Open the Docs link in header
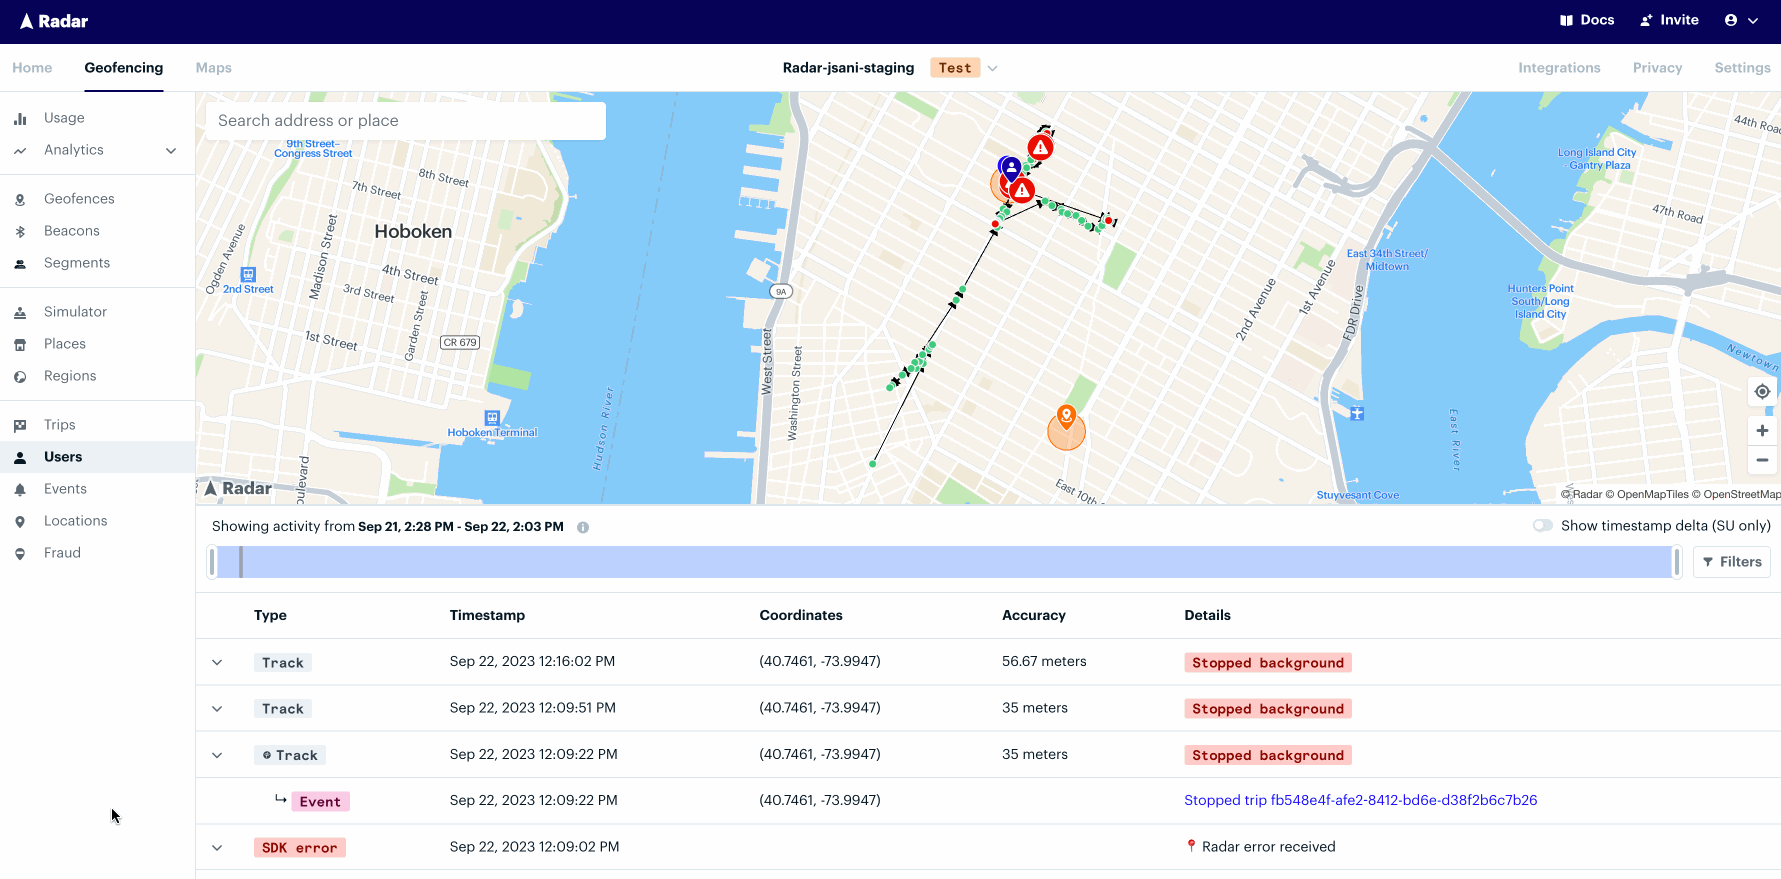The height and width of the screenshot is (879, 1781). pyautogui.click(x=1587, y=20)
